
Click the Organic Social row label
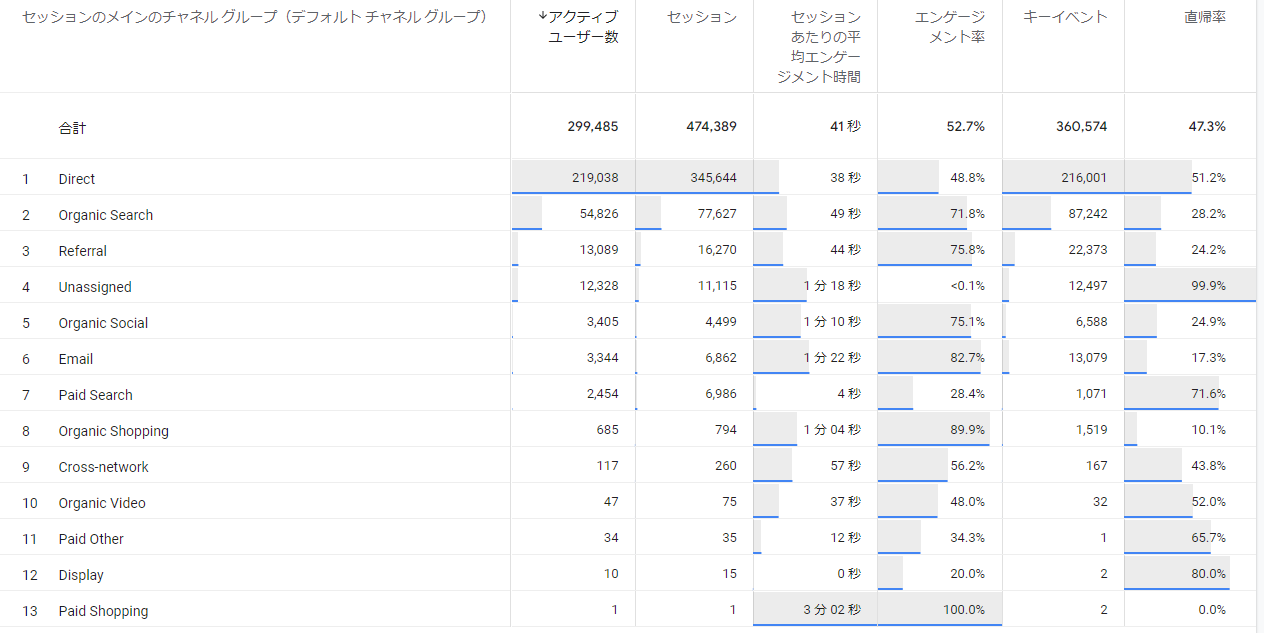pyautogui.click(x=103, y=323)
